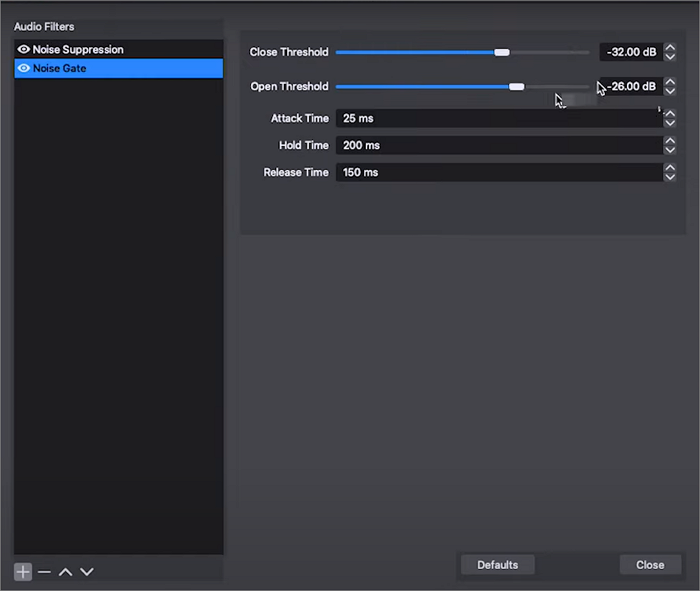The width and height of the screenshot is (700, 591).
Task: Click the add filter plus icon
Action: pos(23,571)
